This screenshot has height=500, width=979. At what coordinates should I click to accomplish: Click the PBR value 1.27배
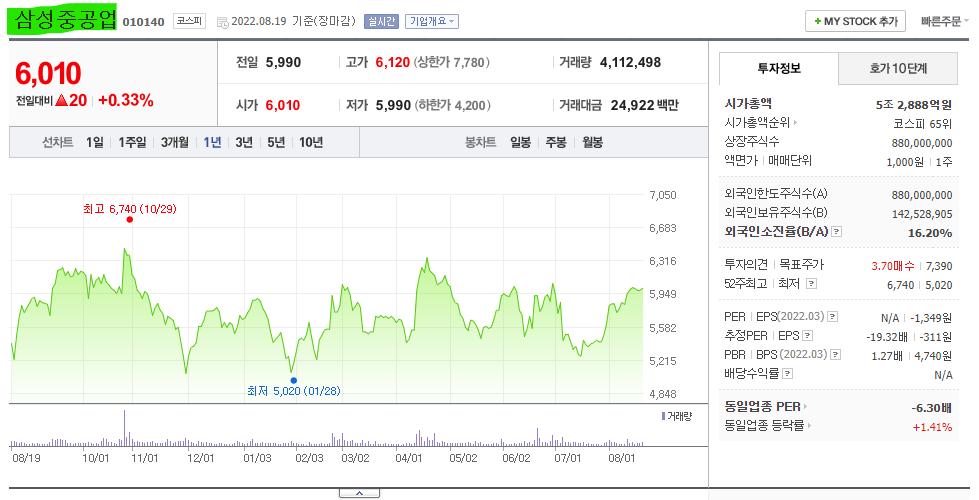[887, 356]
